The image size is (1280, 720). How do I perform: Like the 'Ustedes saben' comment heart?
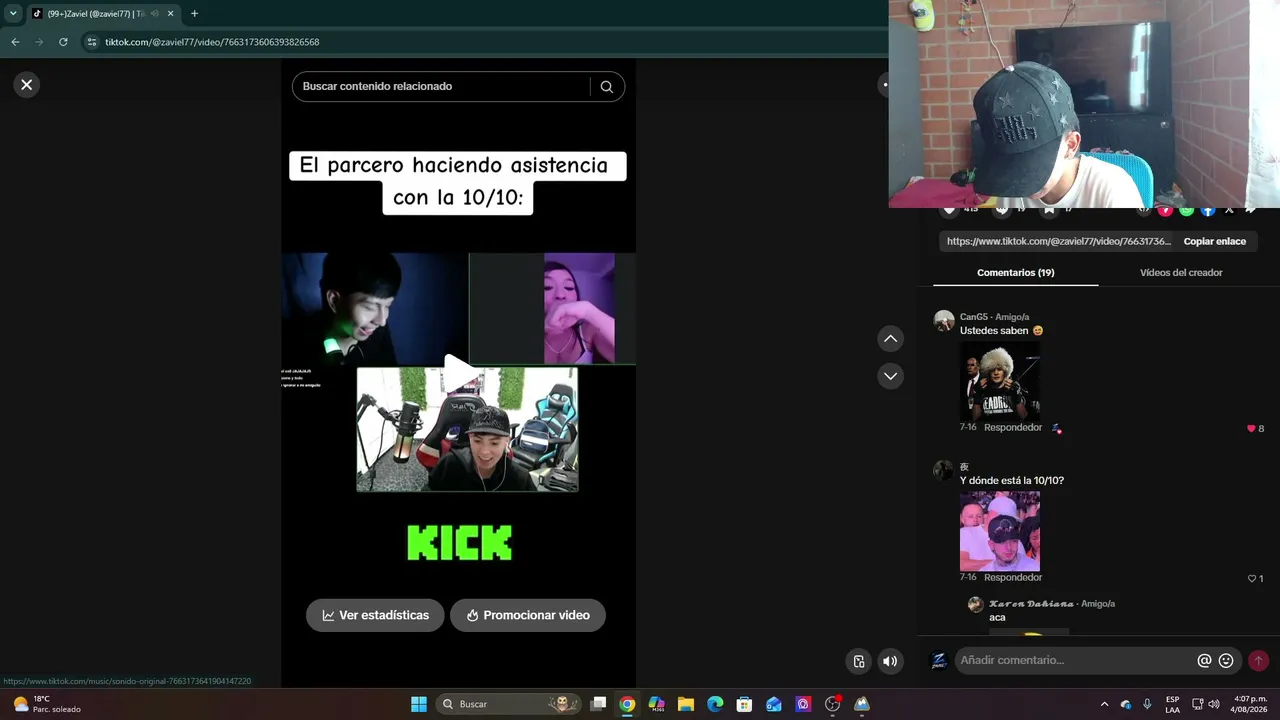pyautogui.click(x=1251, y=429)
